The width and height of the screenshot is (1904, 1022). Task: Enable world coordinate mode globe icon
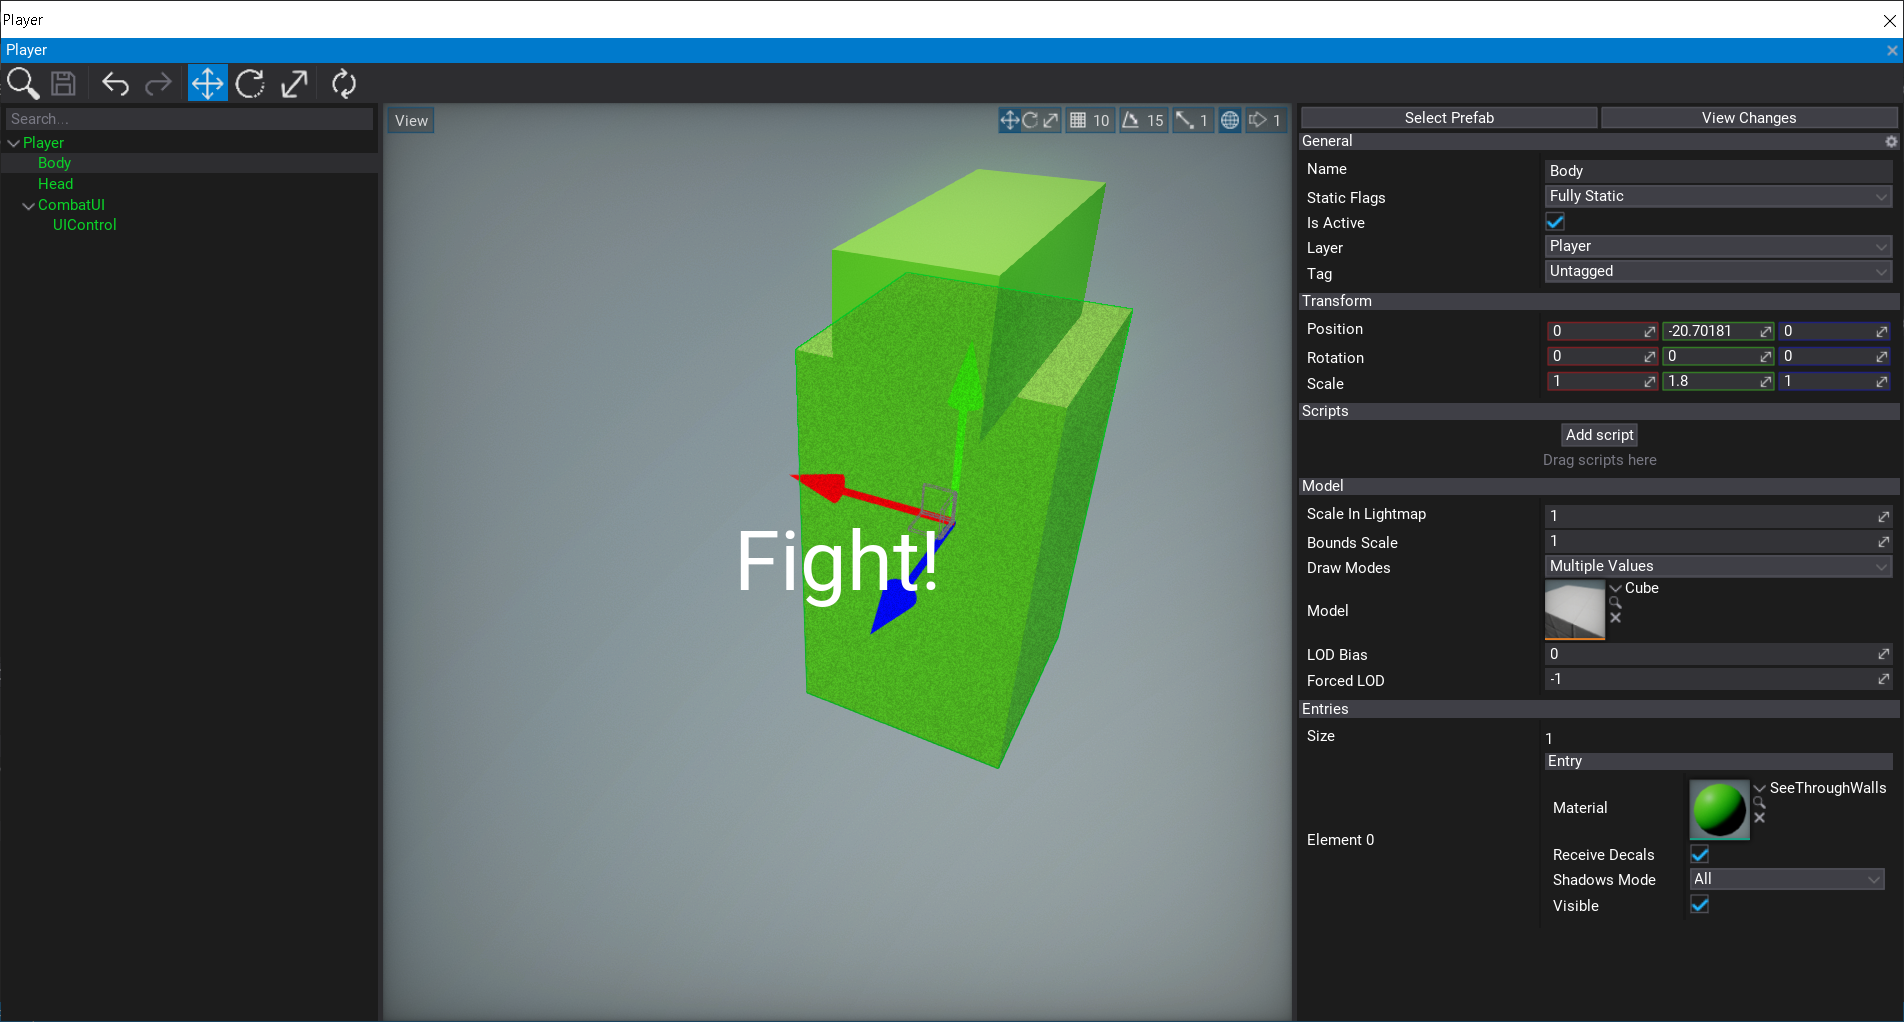(1229, 119)
